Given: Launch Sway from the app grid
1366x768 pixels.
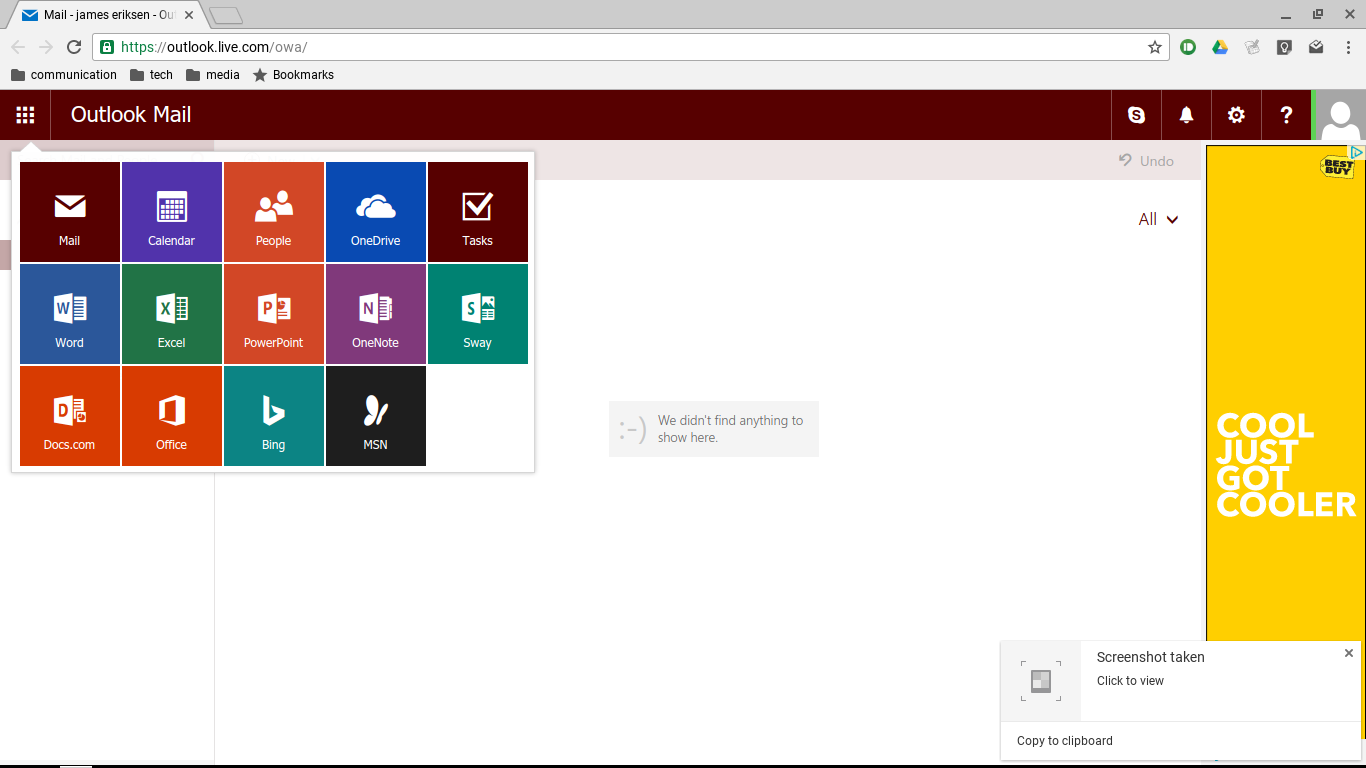Looking at the screenshot, I should (x=478, y=314).
